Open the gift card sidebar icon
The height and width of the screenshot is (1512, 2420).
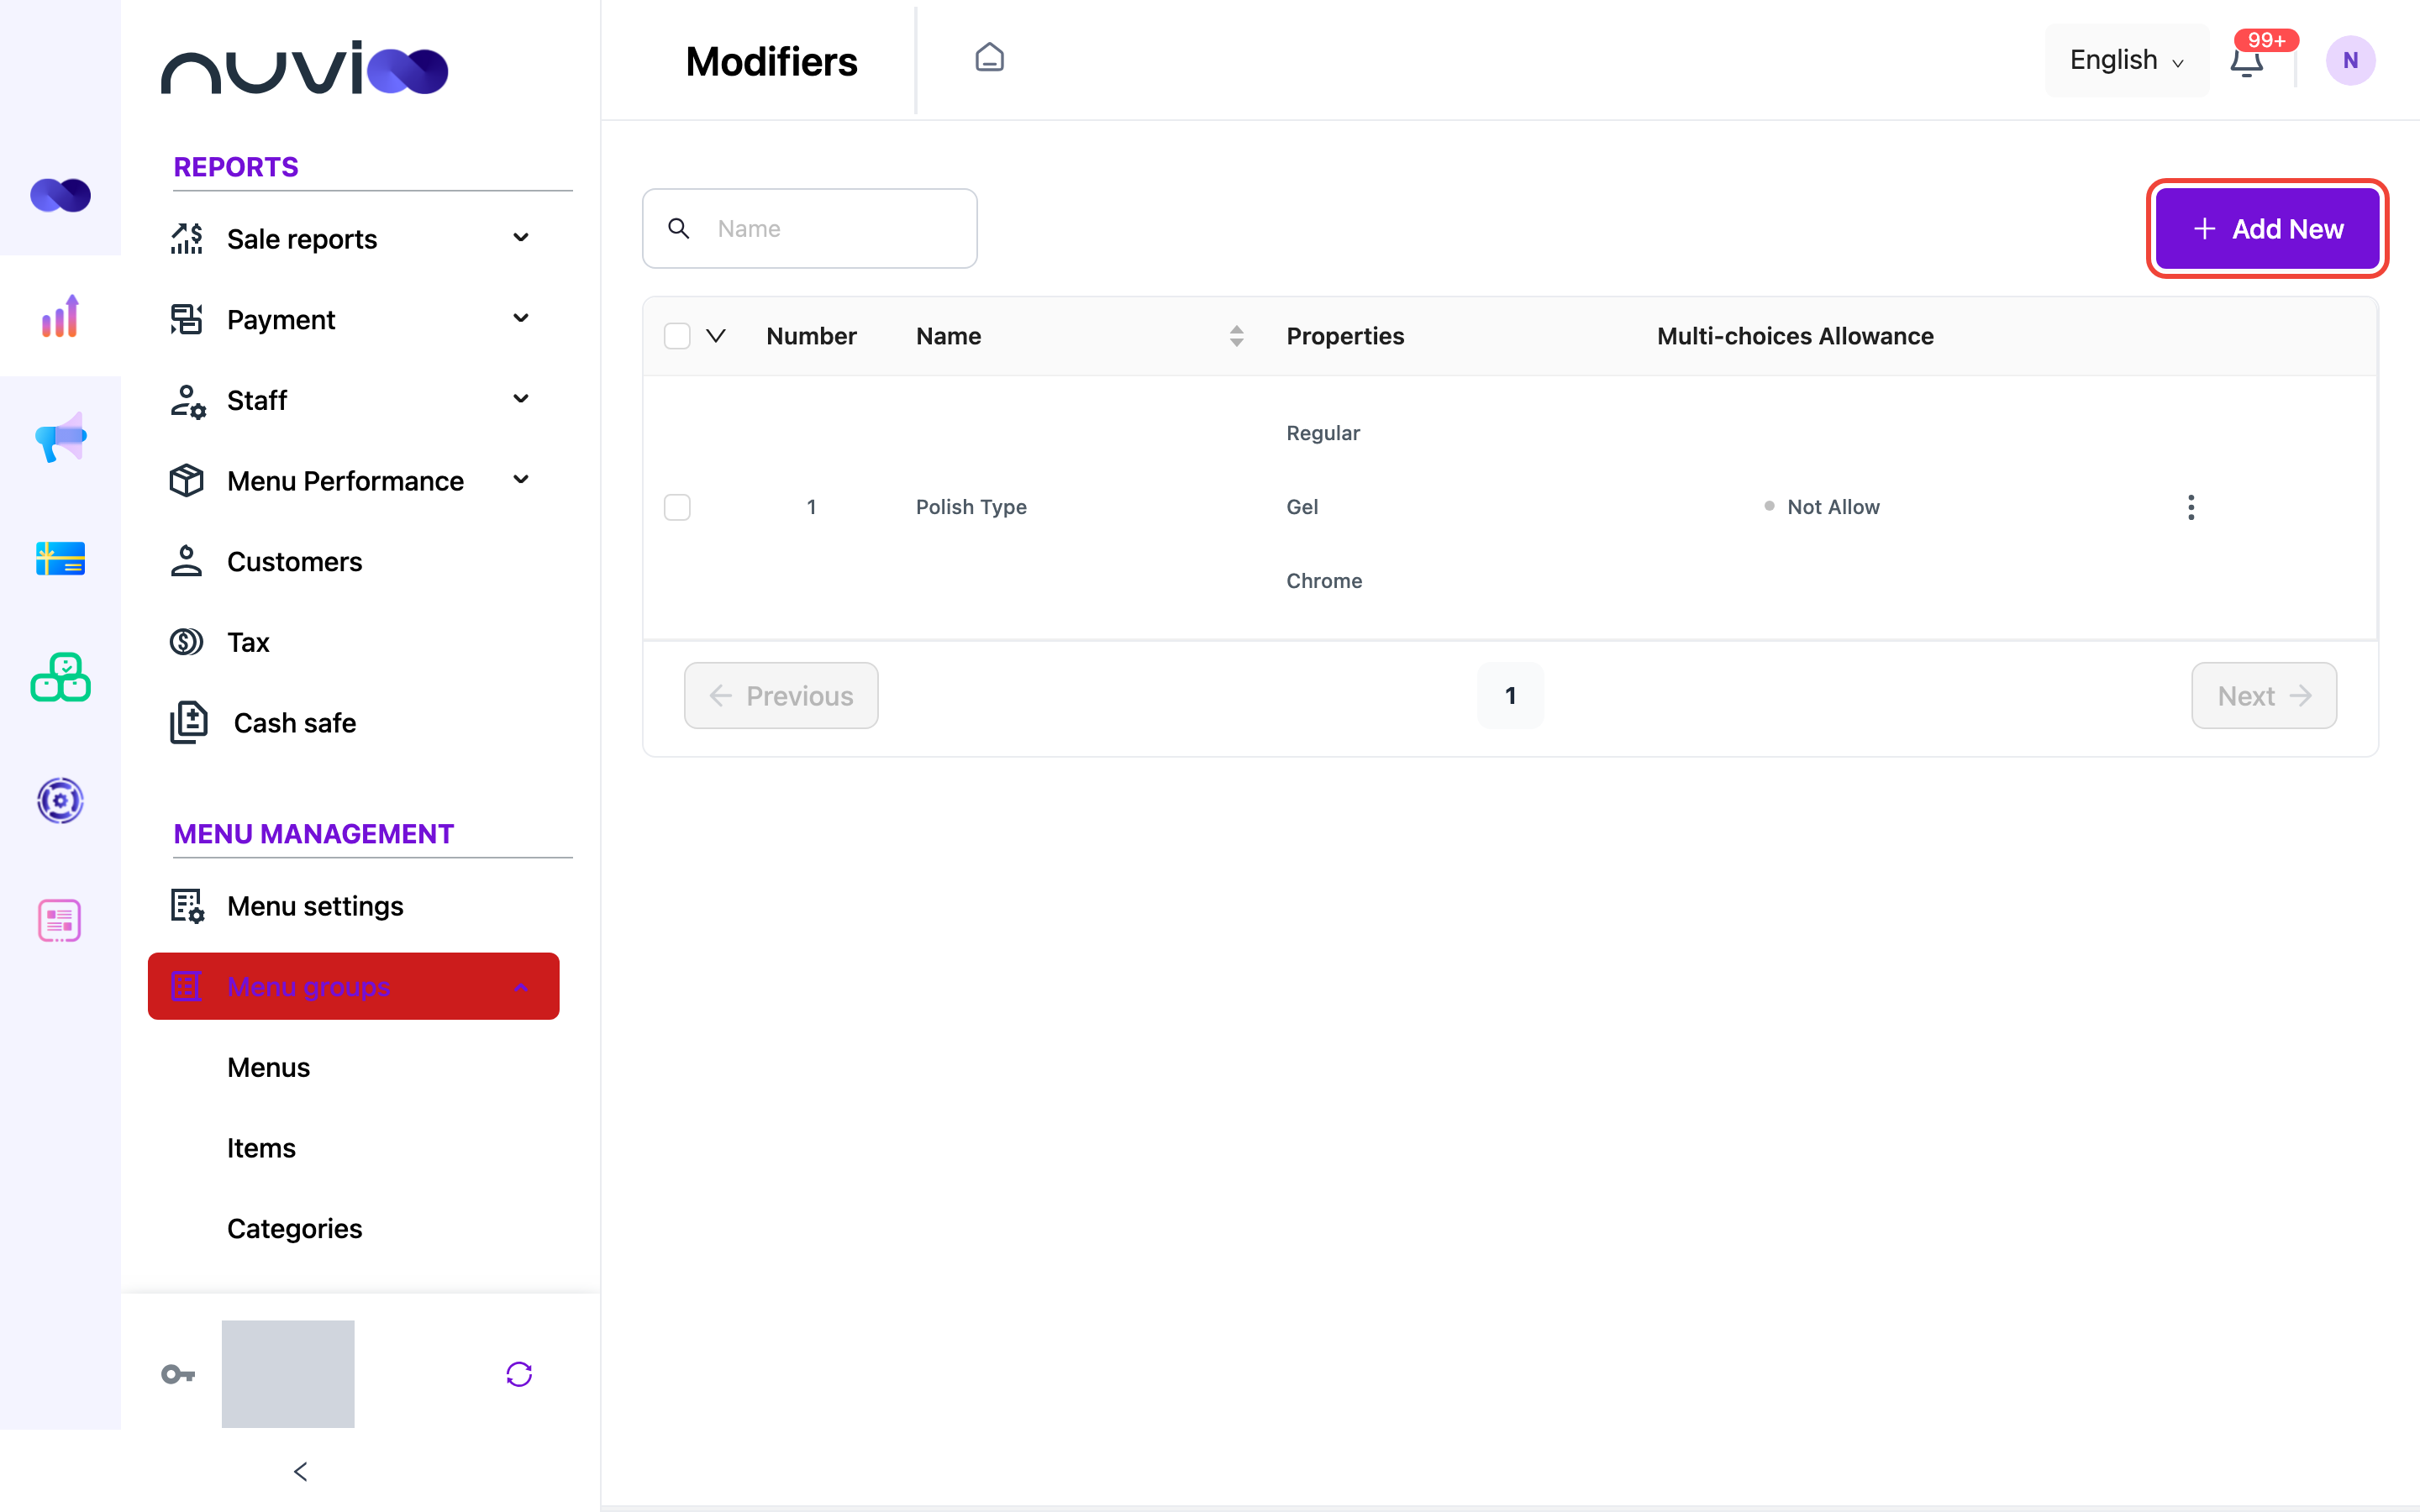[60, 558]
